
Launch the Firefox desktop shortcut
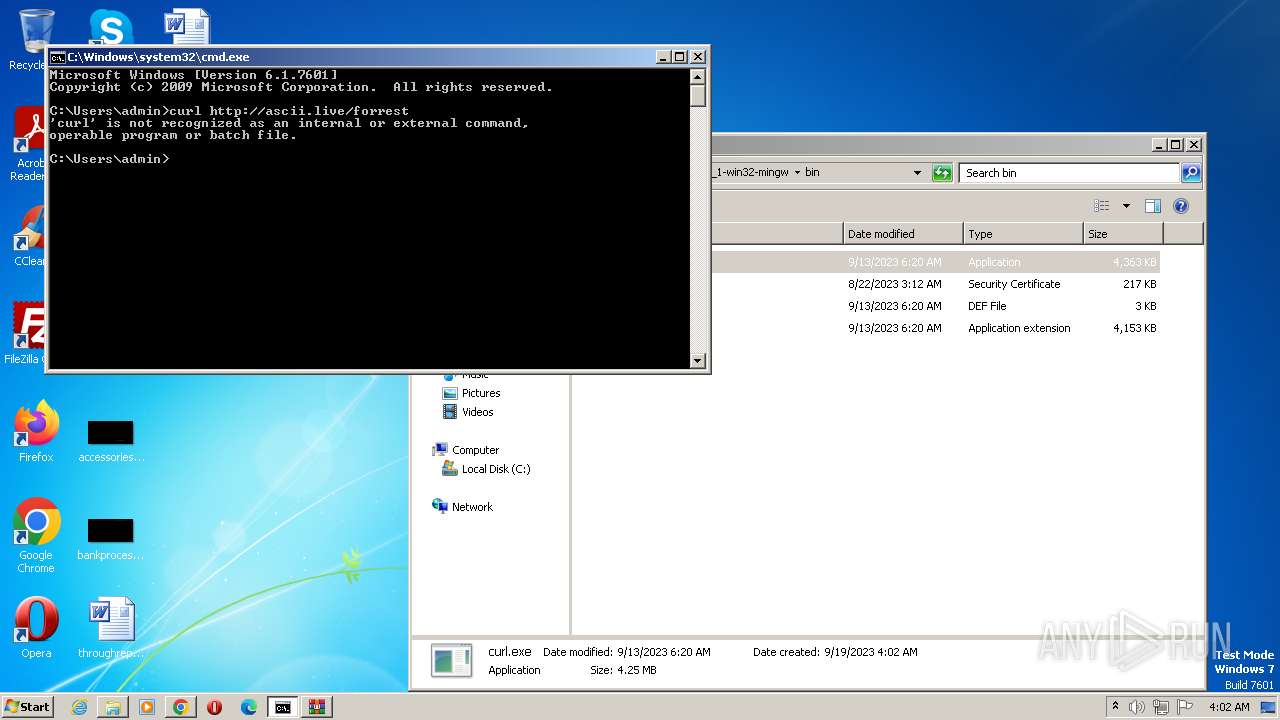click(36, 431)
